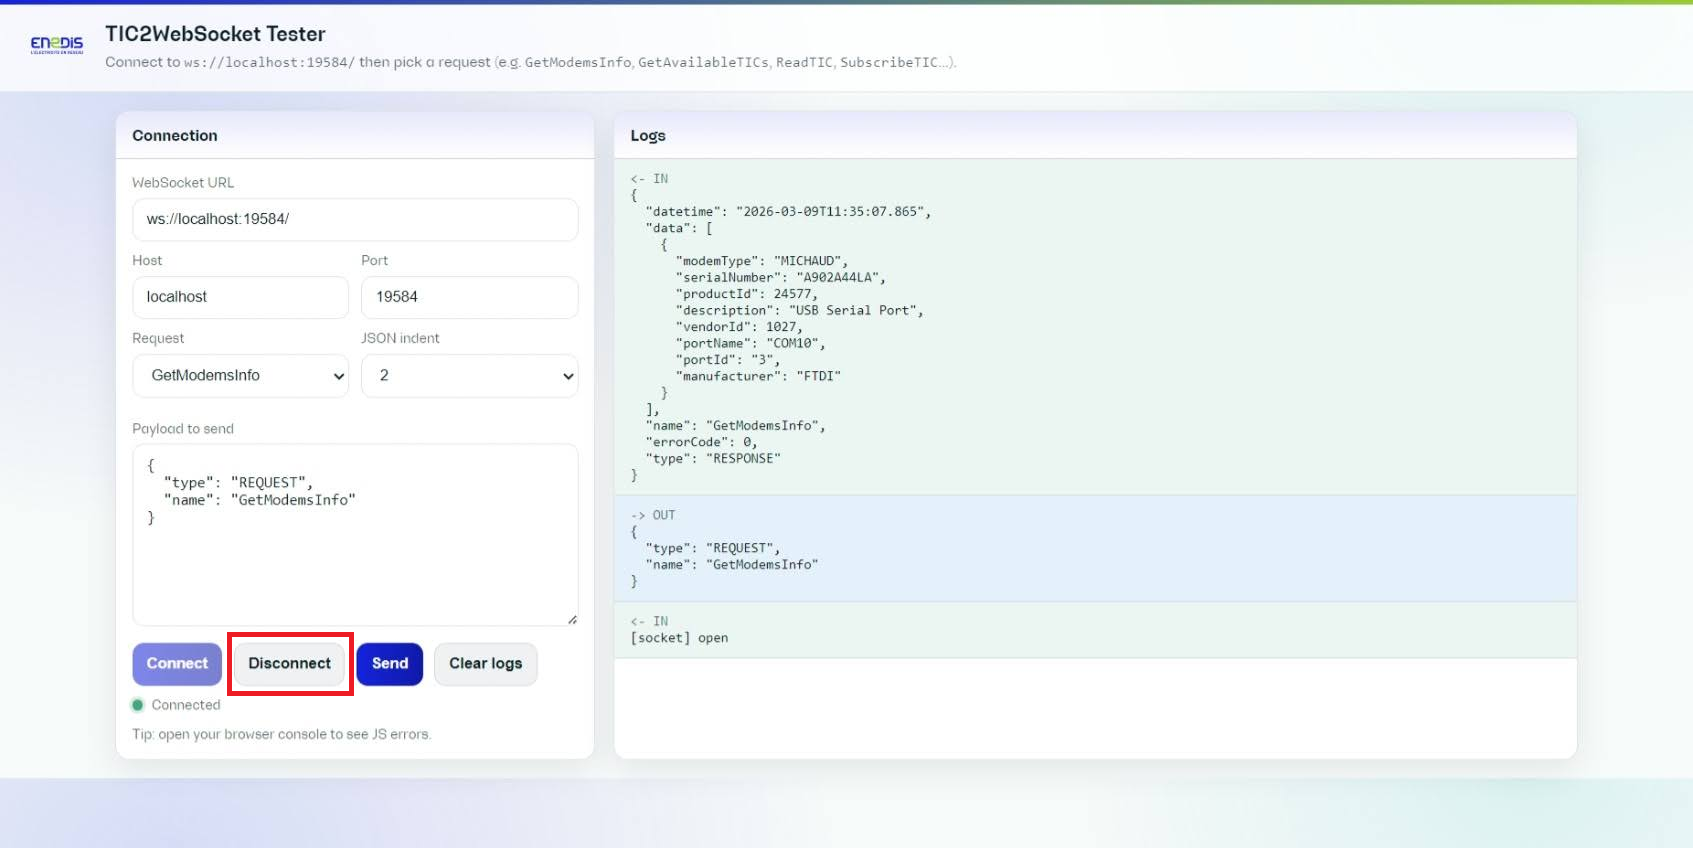Click into the Host field localhost
The image size is (1693, 848).
coord(240,297)
